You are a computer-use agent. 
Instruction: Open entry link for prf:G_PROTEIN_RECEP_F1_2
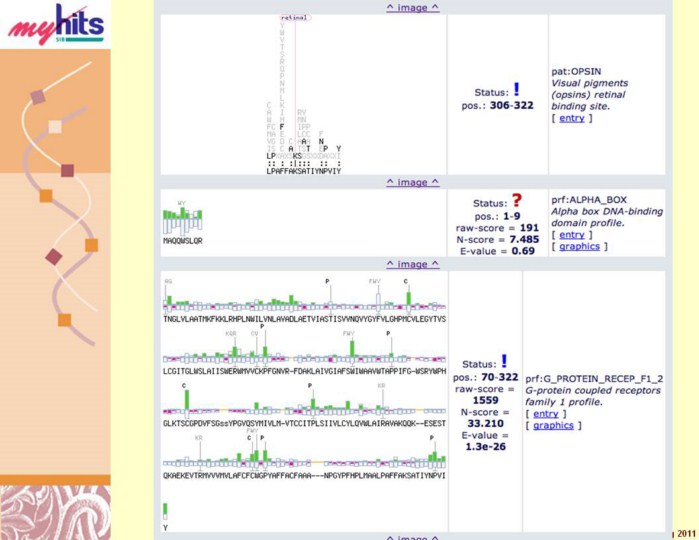[x=546, y=413]
